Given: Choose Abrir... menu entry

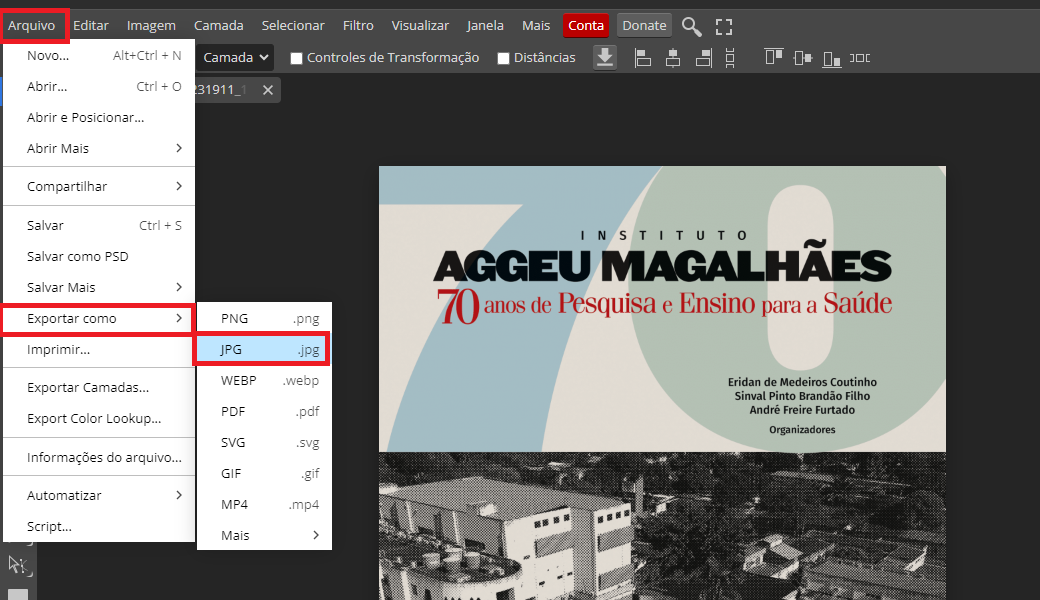Looking at the screenshot, I should click(99, 87).
